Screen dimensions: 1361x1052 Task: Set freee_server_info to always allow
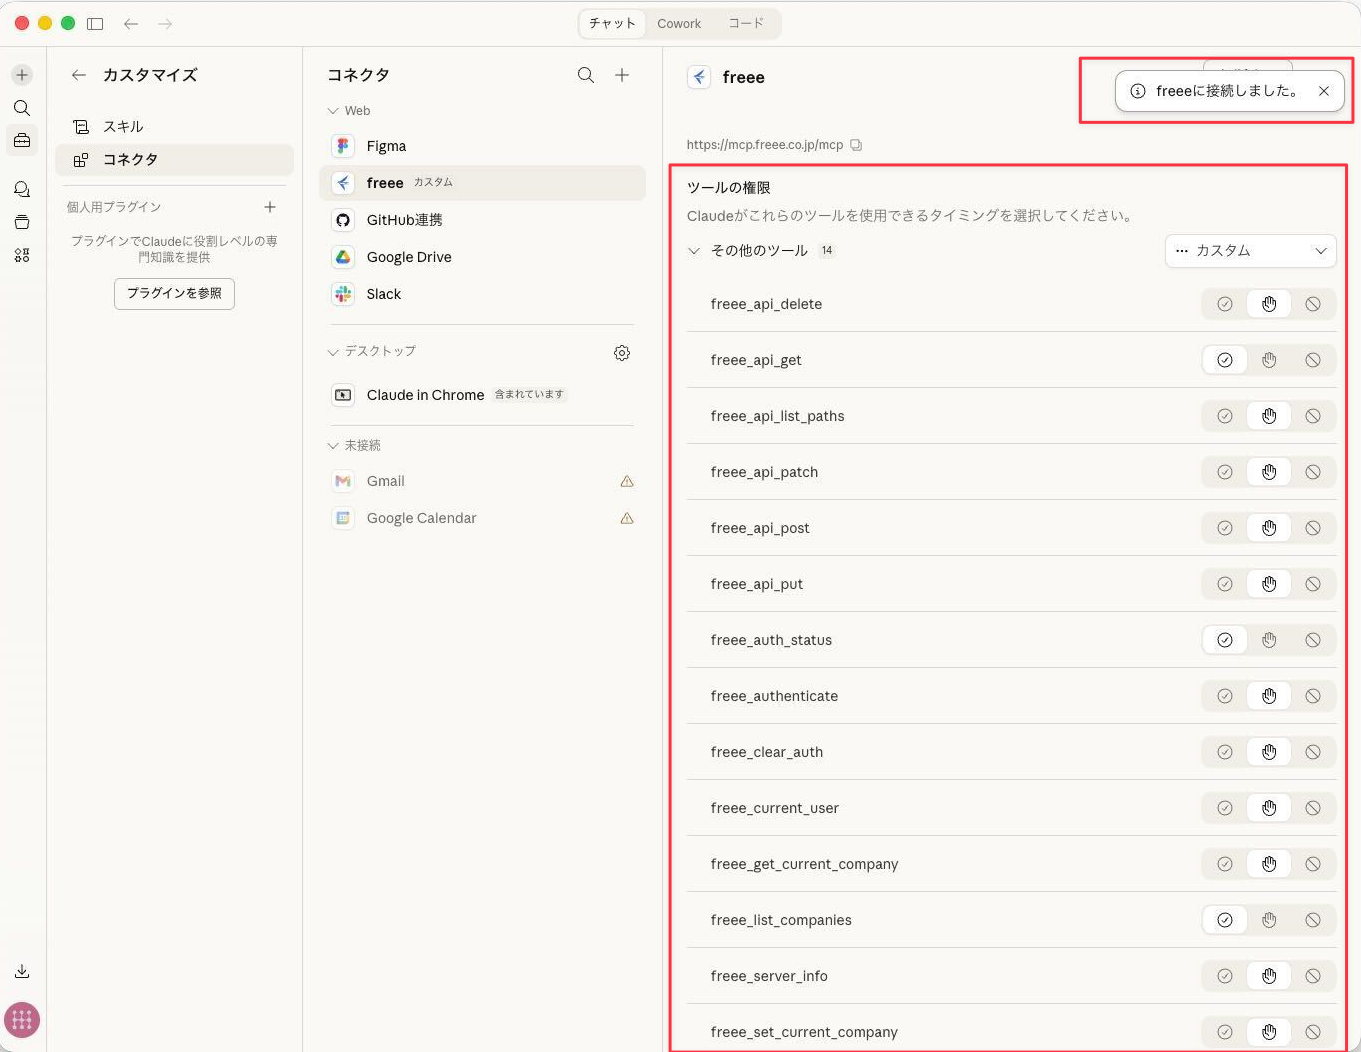(1225, 976)
